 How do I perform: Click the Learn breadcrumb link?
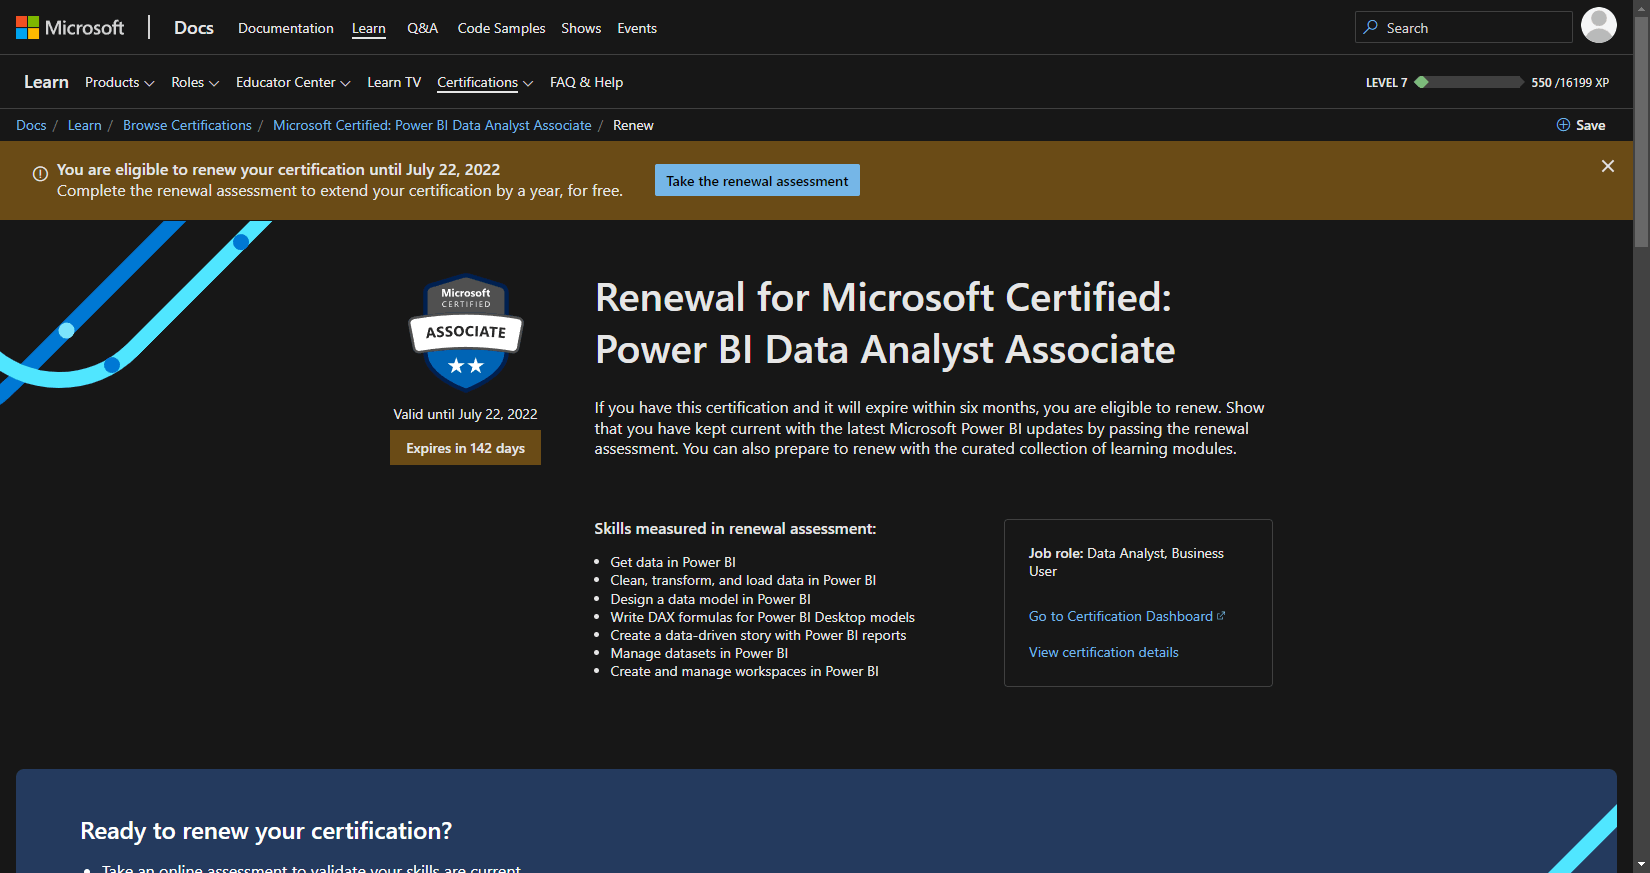[x=85, y=125]
